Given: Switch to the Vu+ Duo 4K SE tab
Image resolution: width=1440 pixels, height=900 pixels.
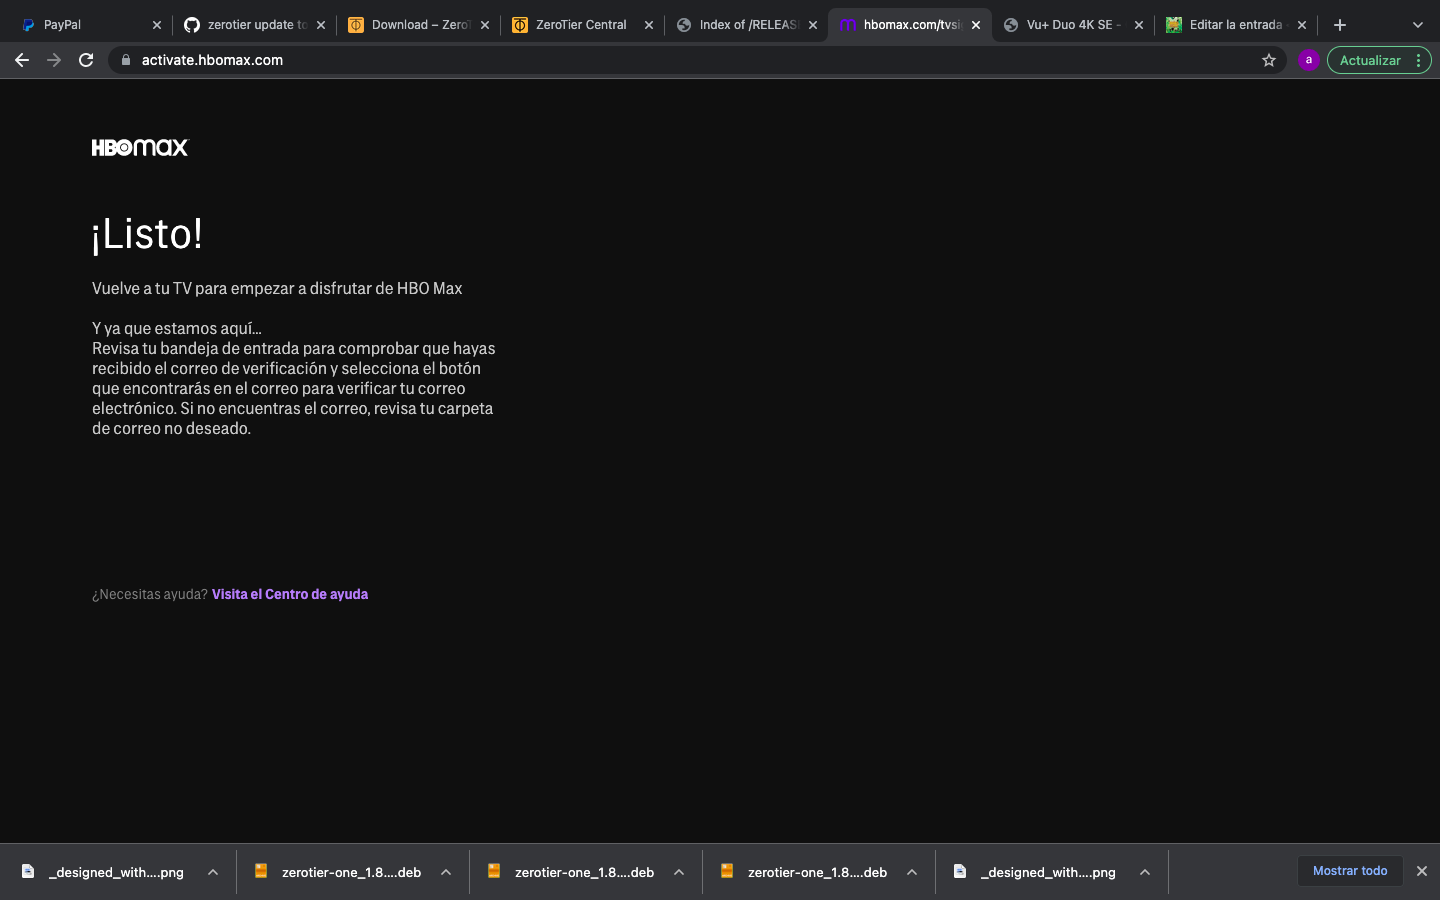Looking at the screenshot, I should (x=1072, y=25).
